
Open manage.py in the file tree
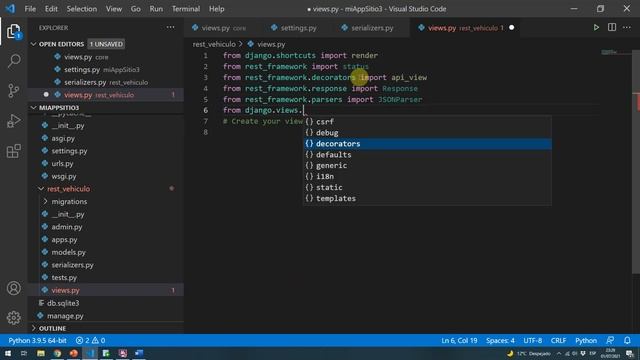[65, 316]
